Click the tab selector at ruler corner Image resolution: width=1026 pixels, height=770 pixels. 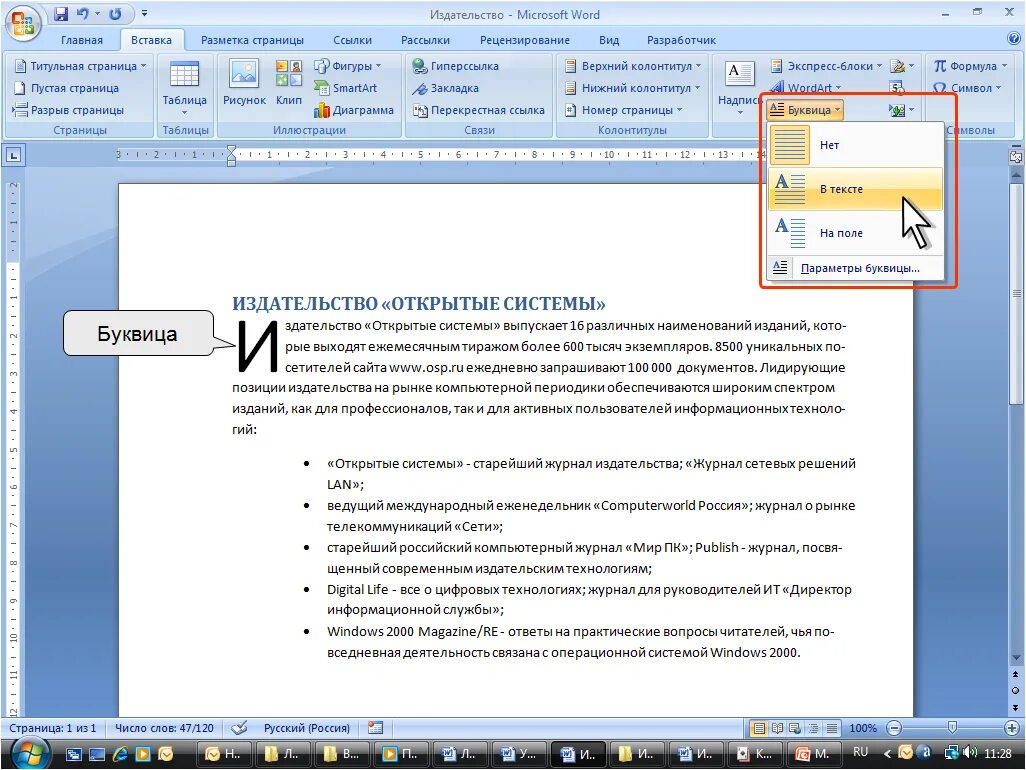(13, 155)
